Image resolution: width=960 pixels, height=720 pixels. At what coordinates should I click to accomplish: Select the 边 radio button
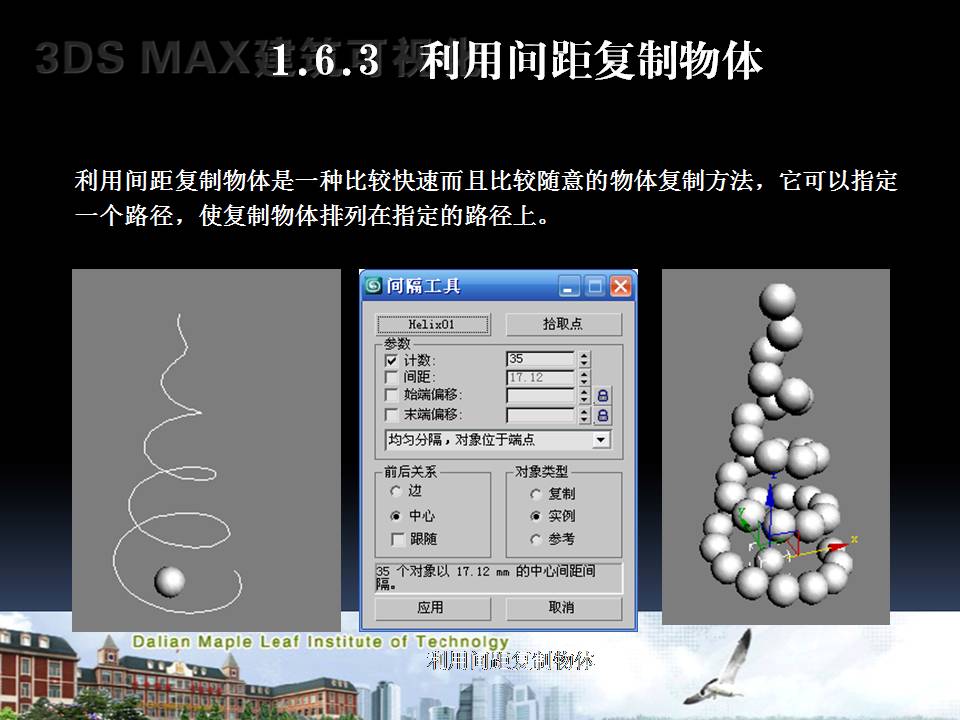click(397, 492)
